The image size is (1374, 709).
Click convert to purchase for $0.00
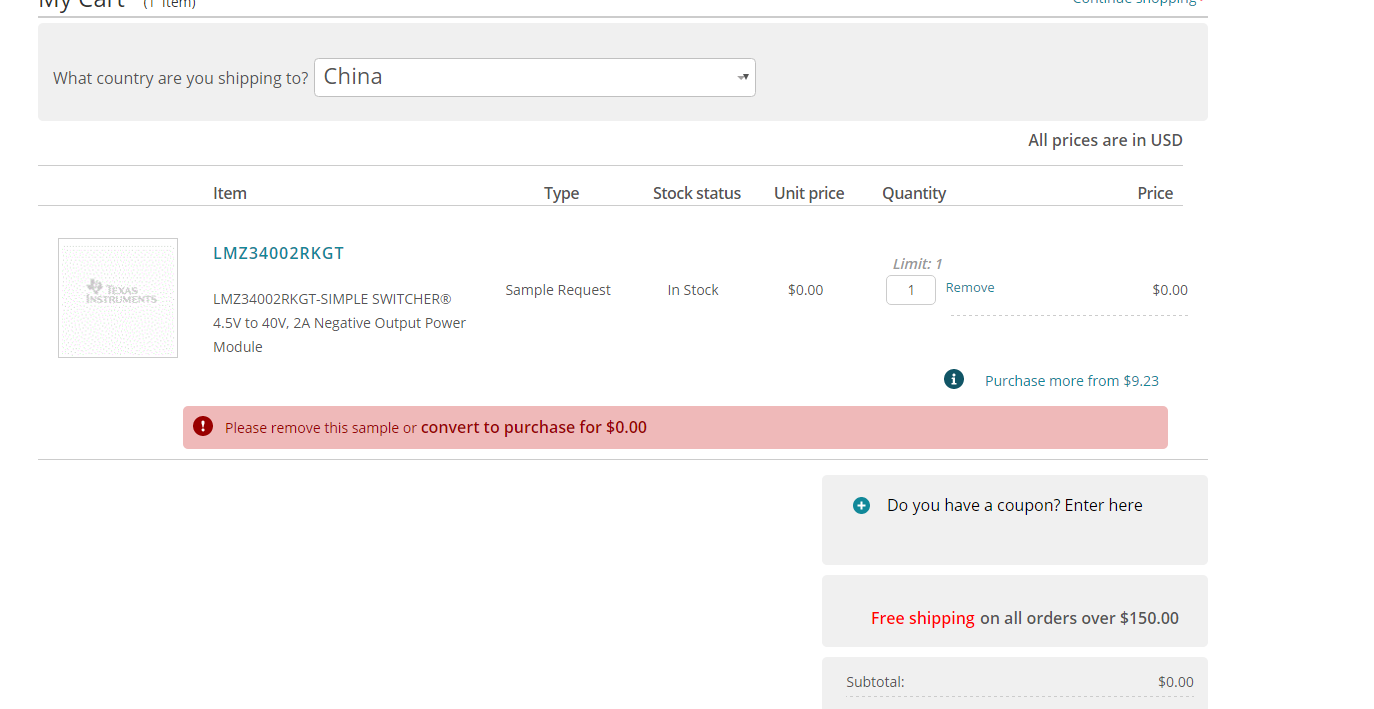534,427
